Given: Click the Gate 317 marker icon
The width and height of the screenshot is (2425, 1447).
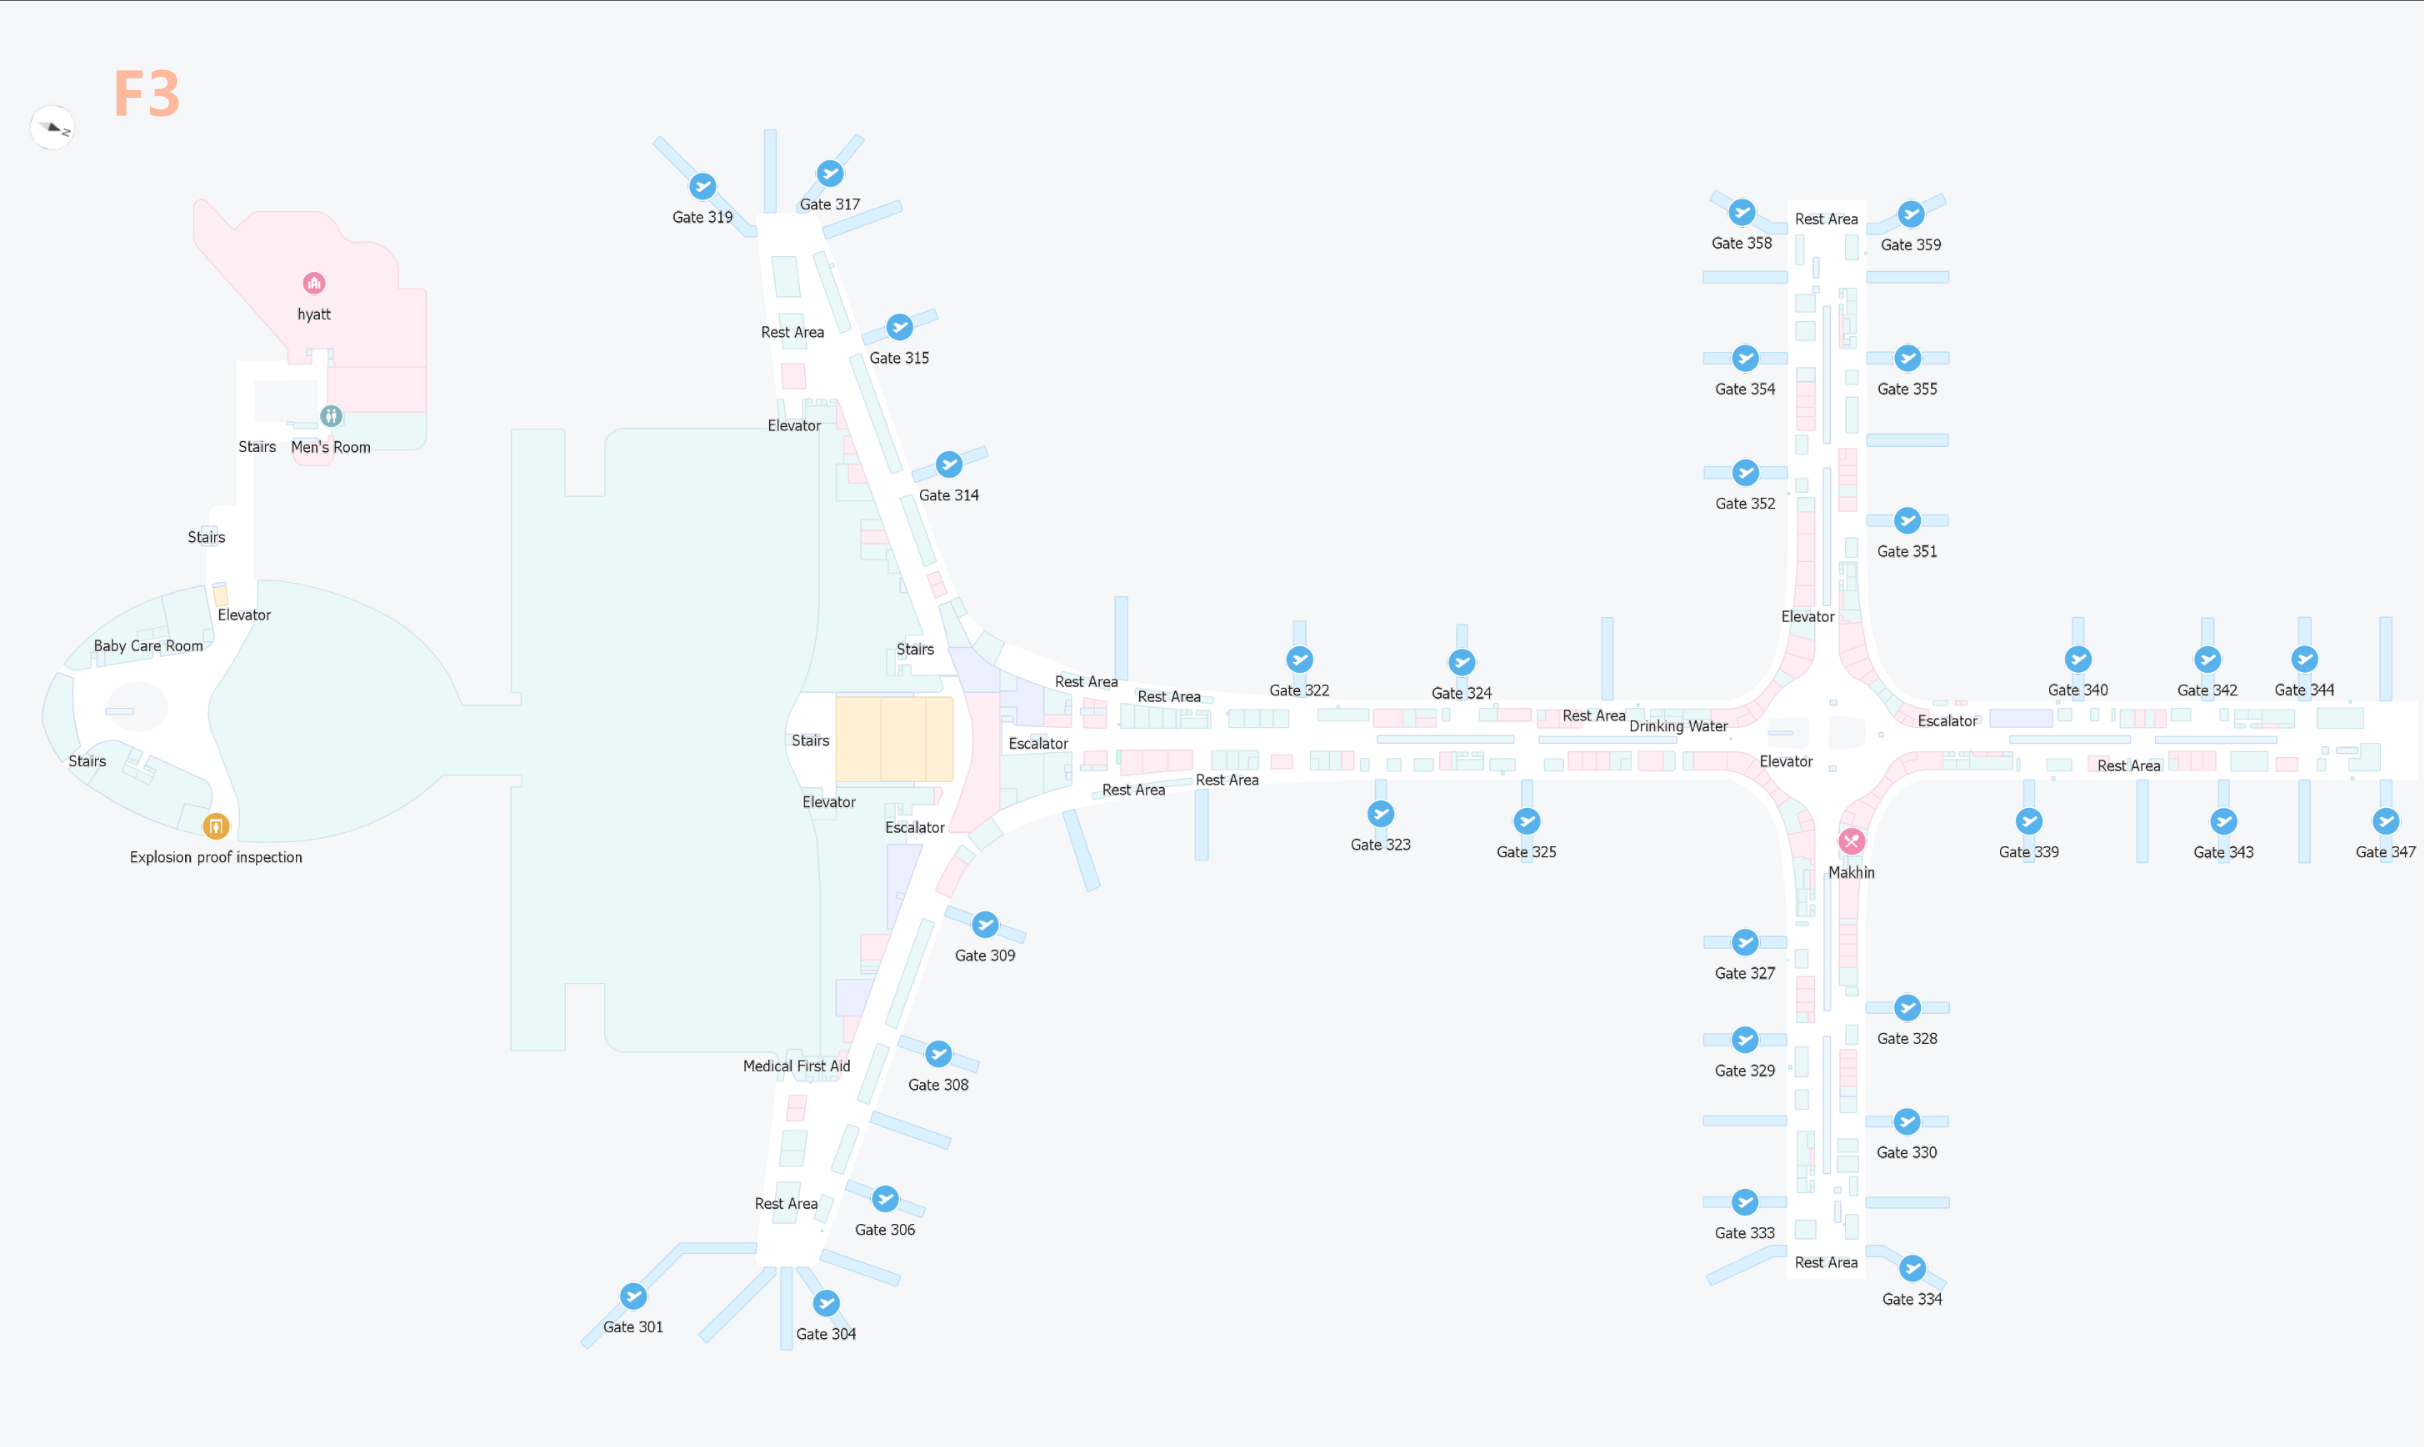Looking at the screenshot, I should click(x=830, y=173).
